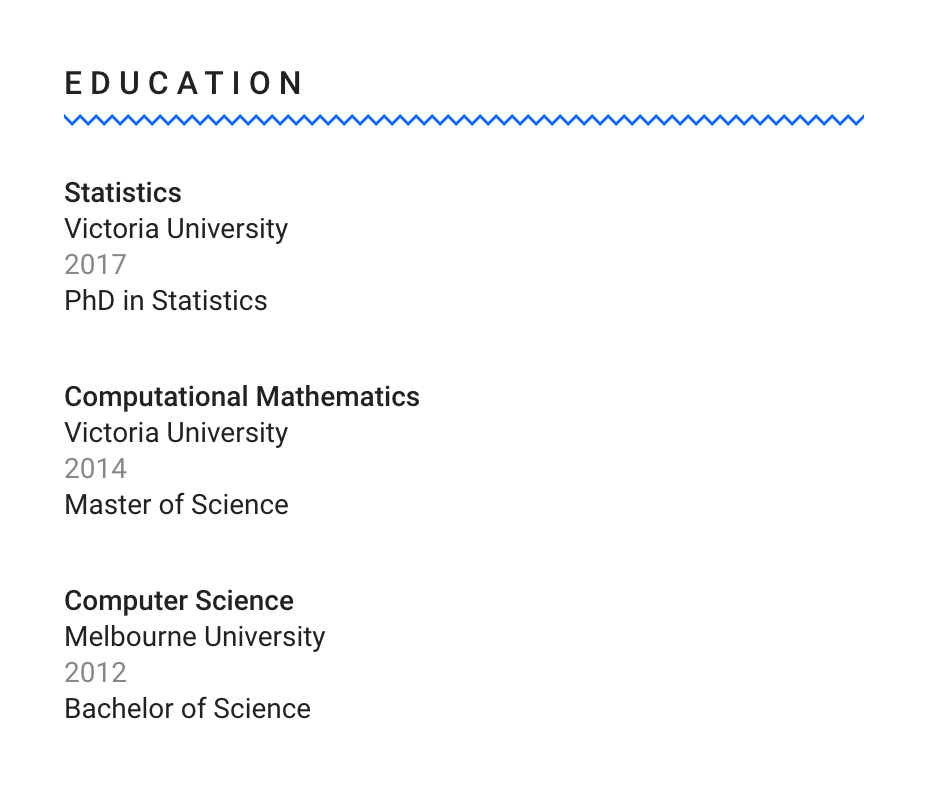This screenshot has width=928, height=790.
Task: Click the year 2017
Action: [95, 265]
